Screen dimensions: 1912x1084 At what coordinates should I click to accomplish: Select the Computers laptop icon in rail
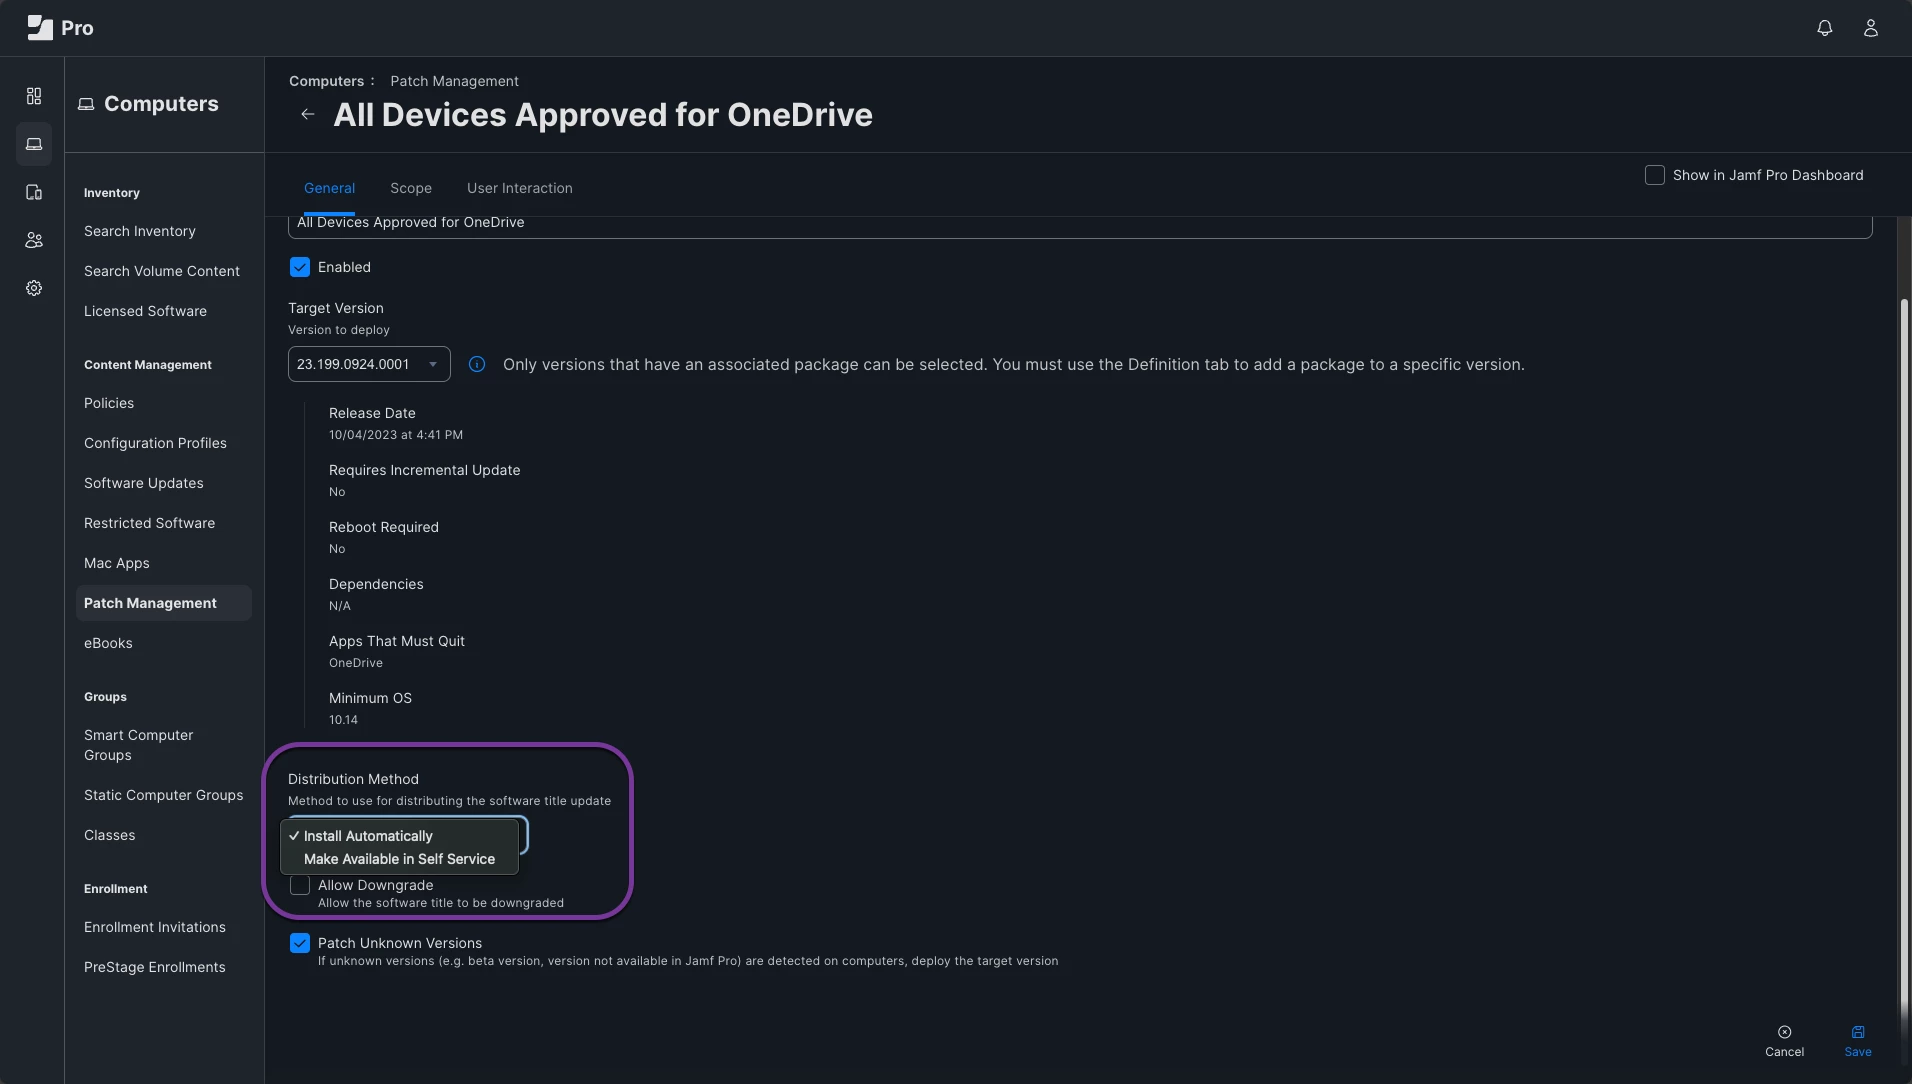[34, 144]
